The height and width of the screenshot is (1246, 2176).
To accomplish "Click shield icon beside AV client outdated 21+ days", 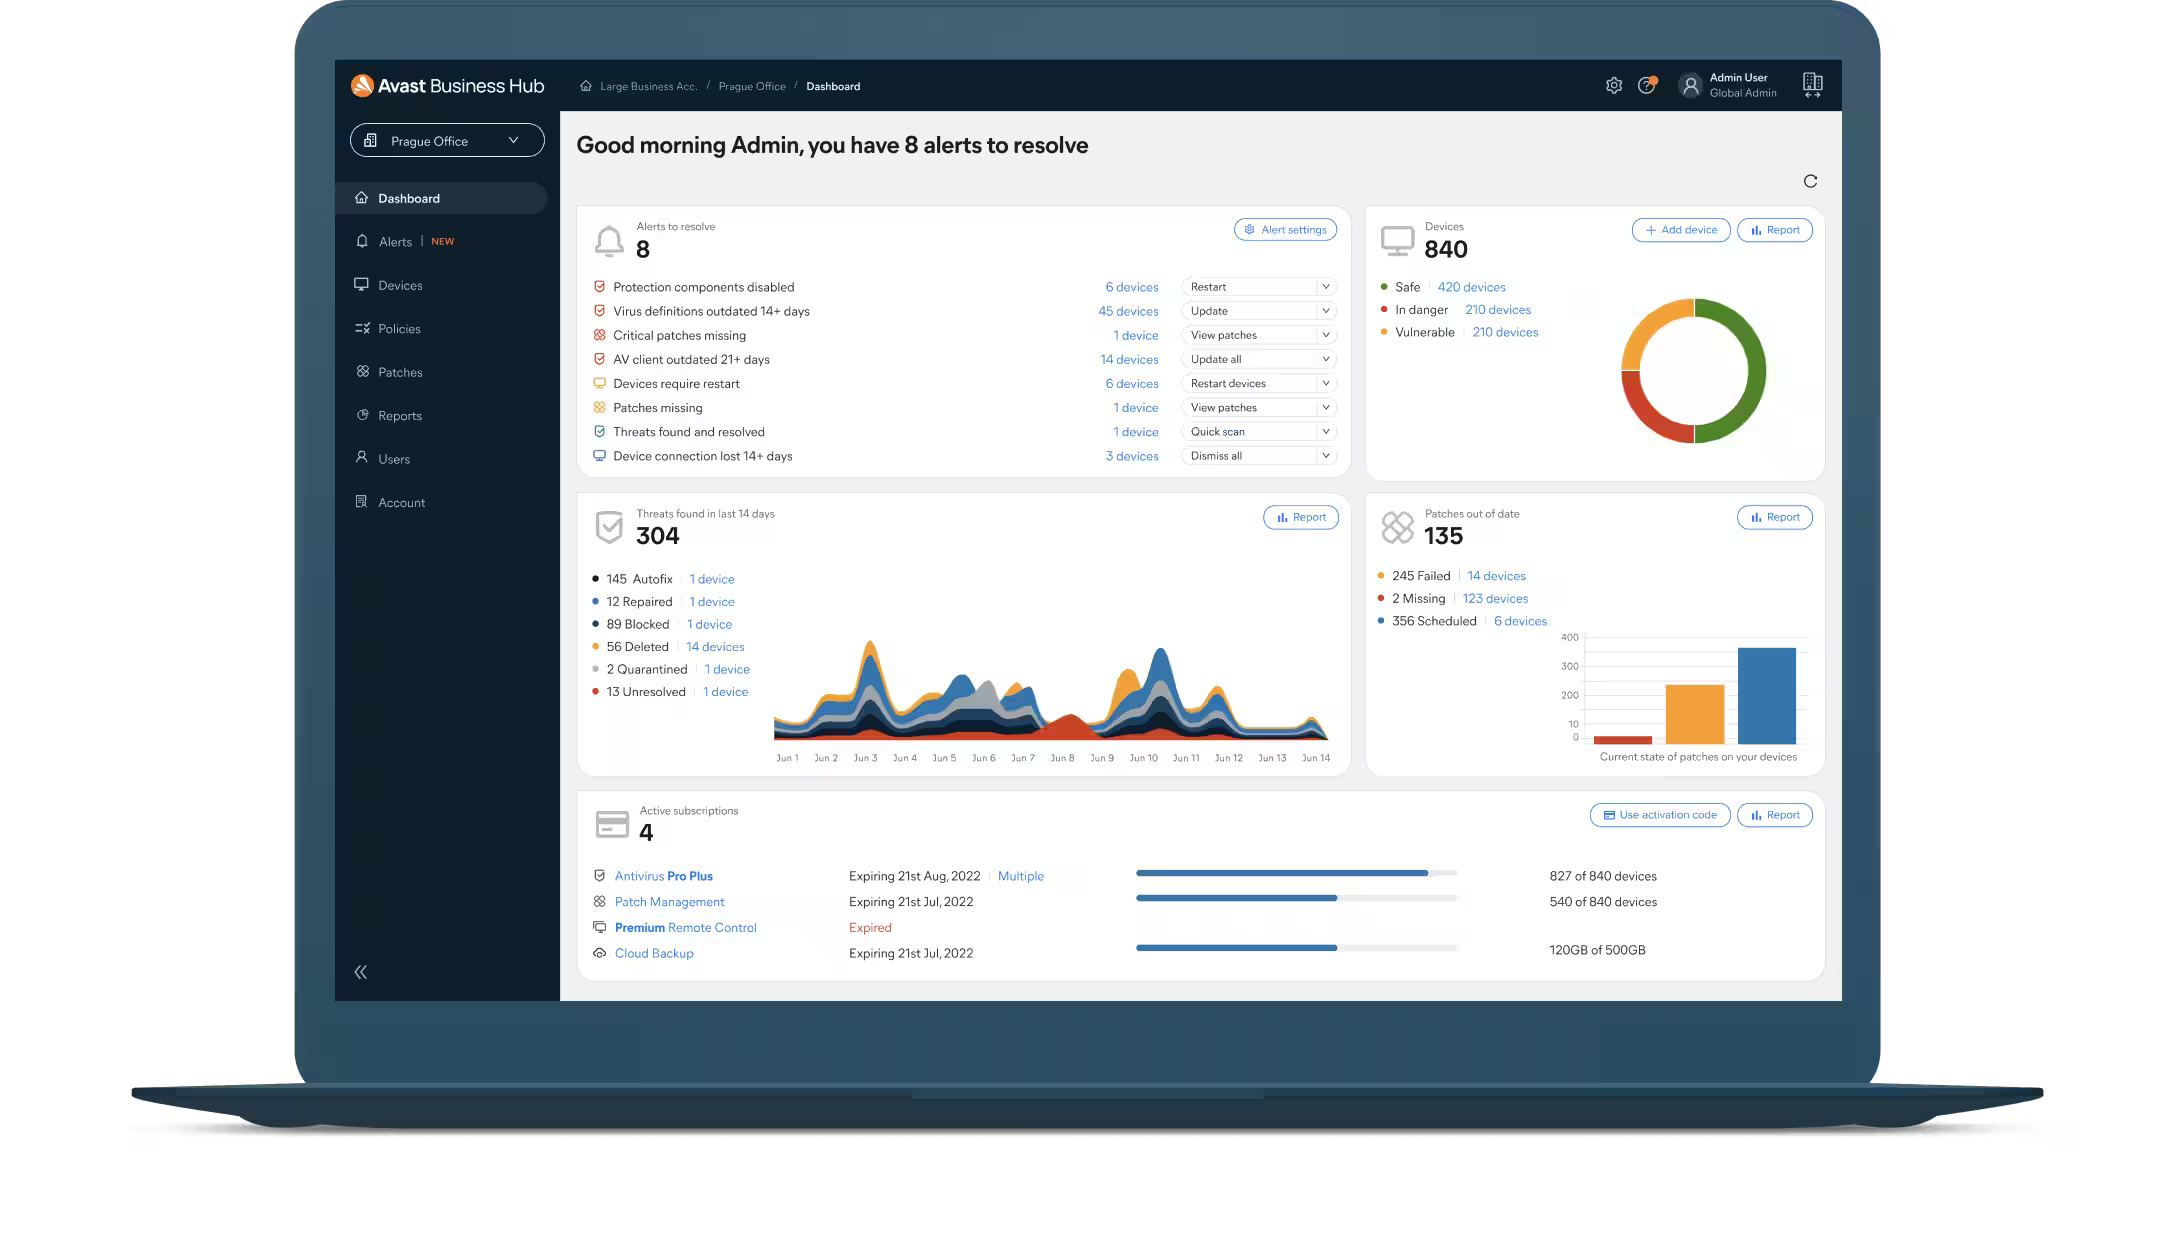I will coord(599,359).
